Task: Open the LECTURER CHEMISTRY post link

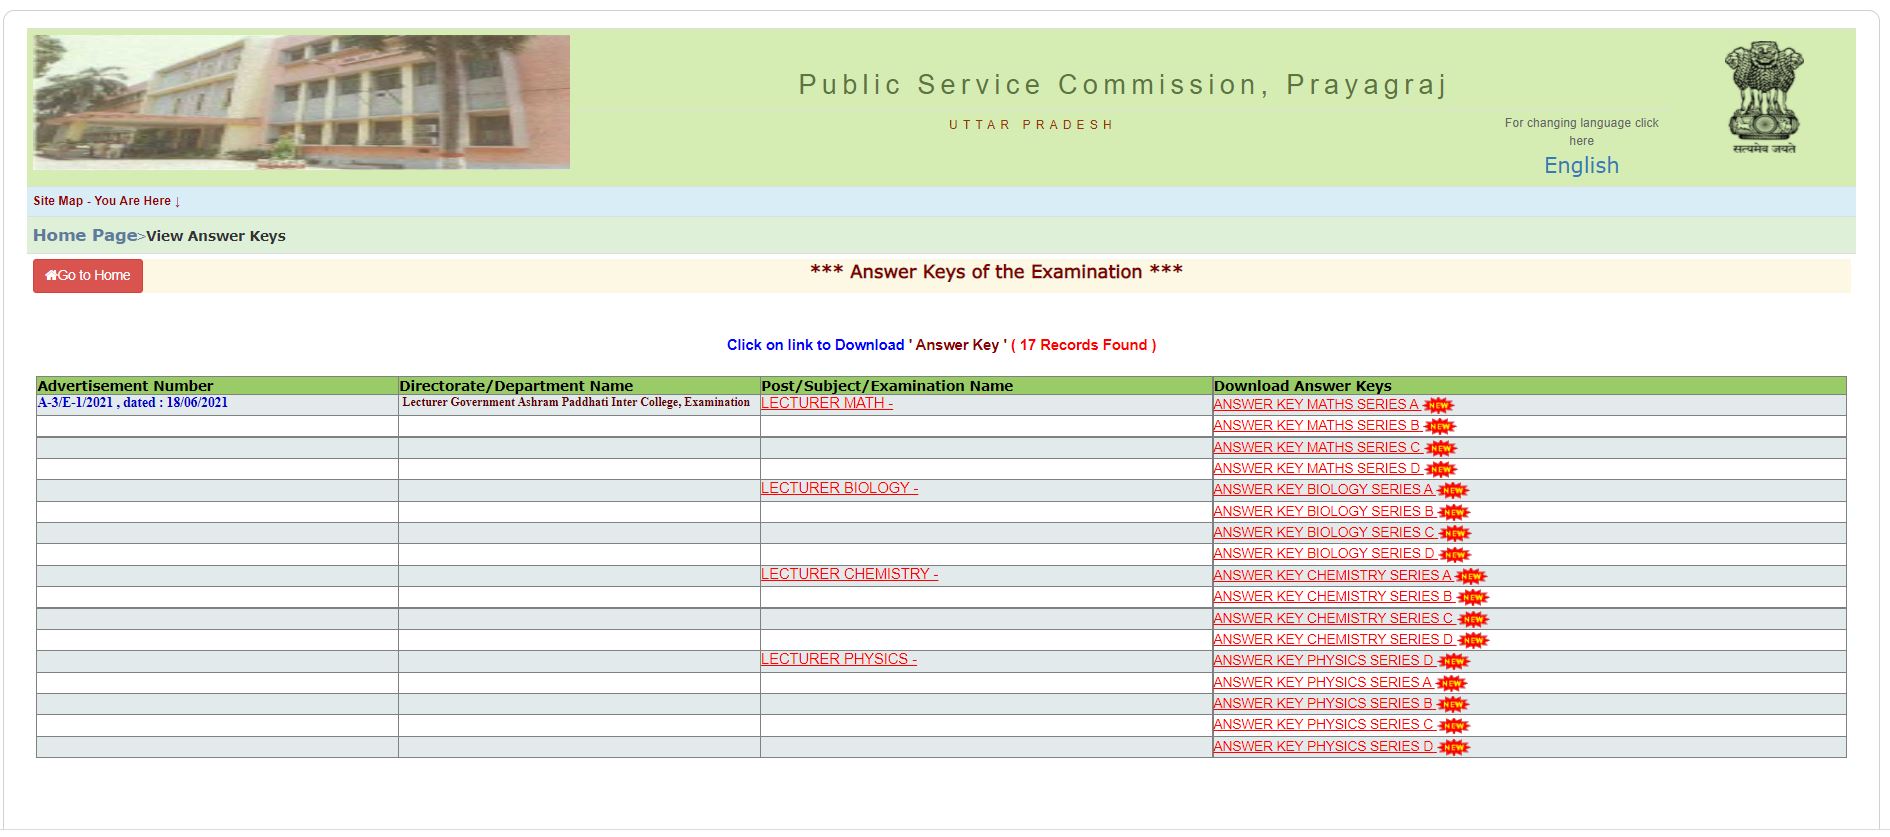Action: tap(849, 574)
